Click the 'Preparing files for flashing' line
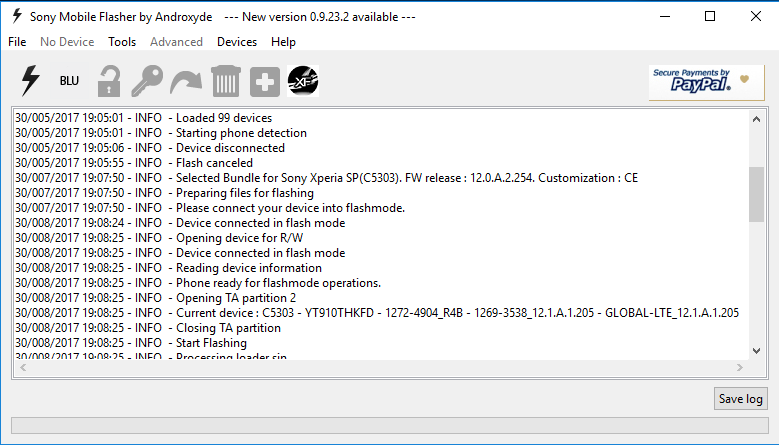The image size is (779, 445). point(164,193)
